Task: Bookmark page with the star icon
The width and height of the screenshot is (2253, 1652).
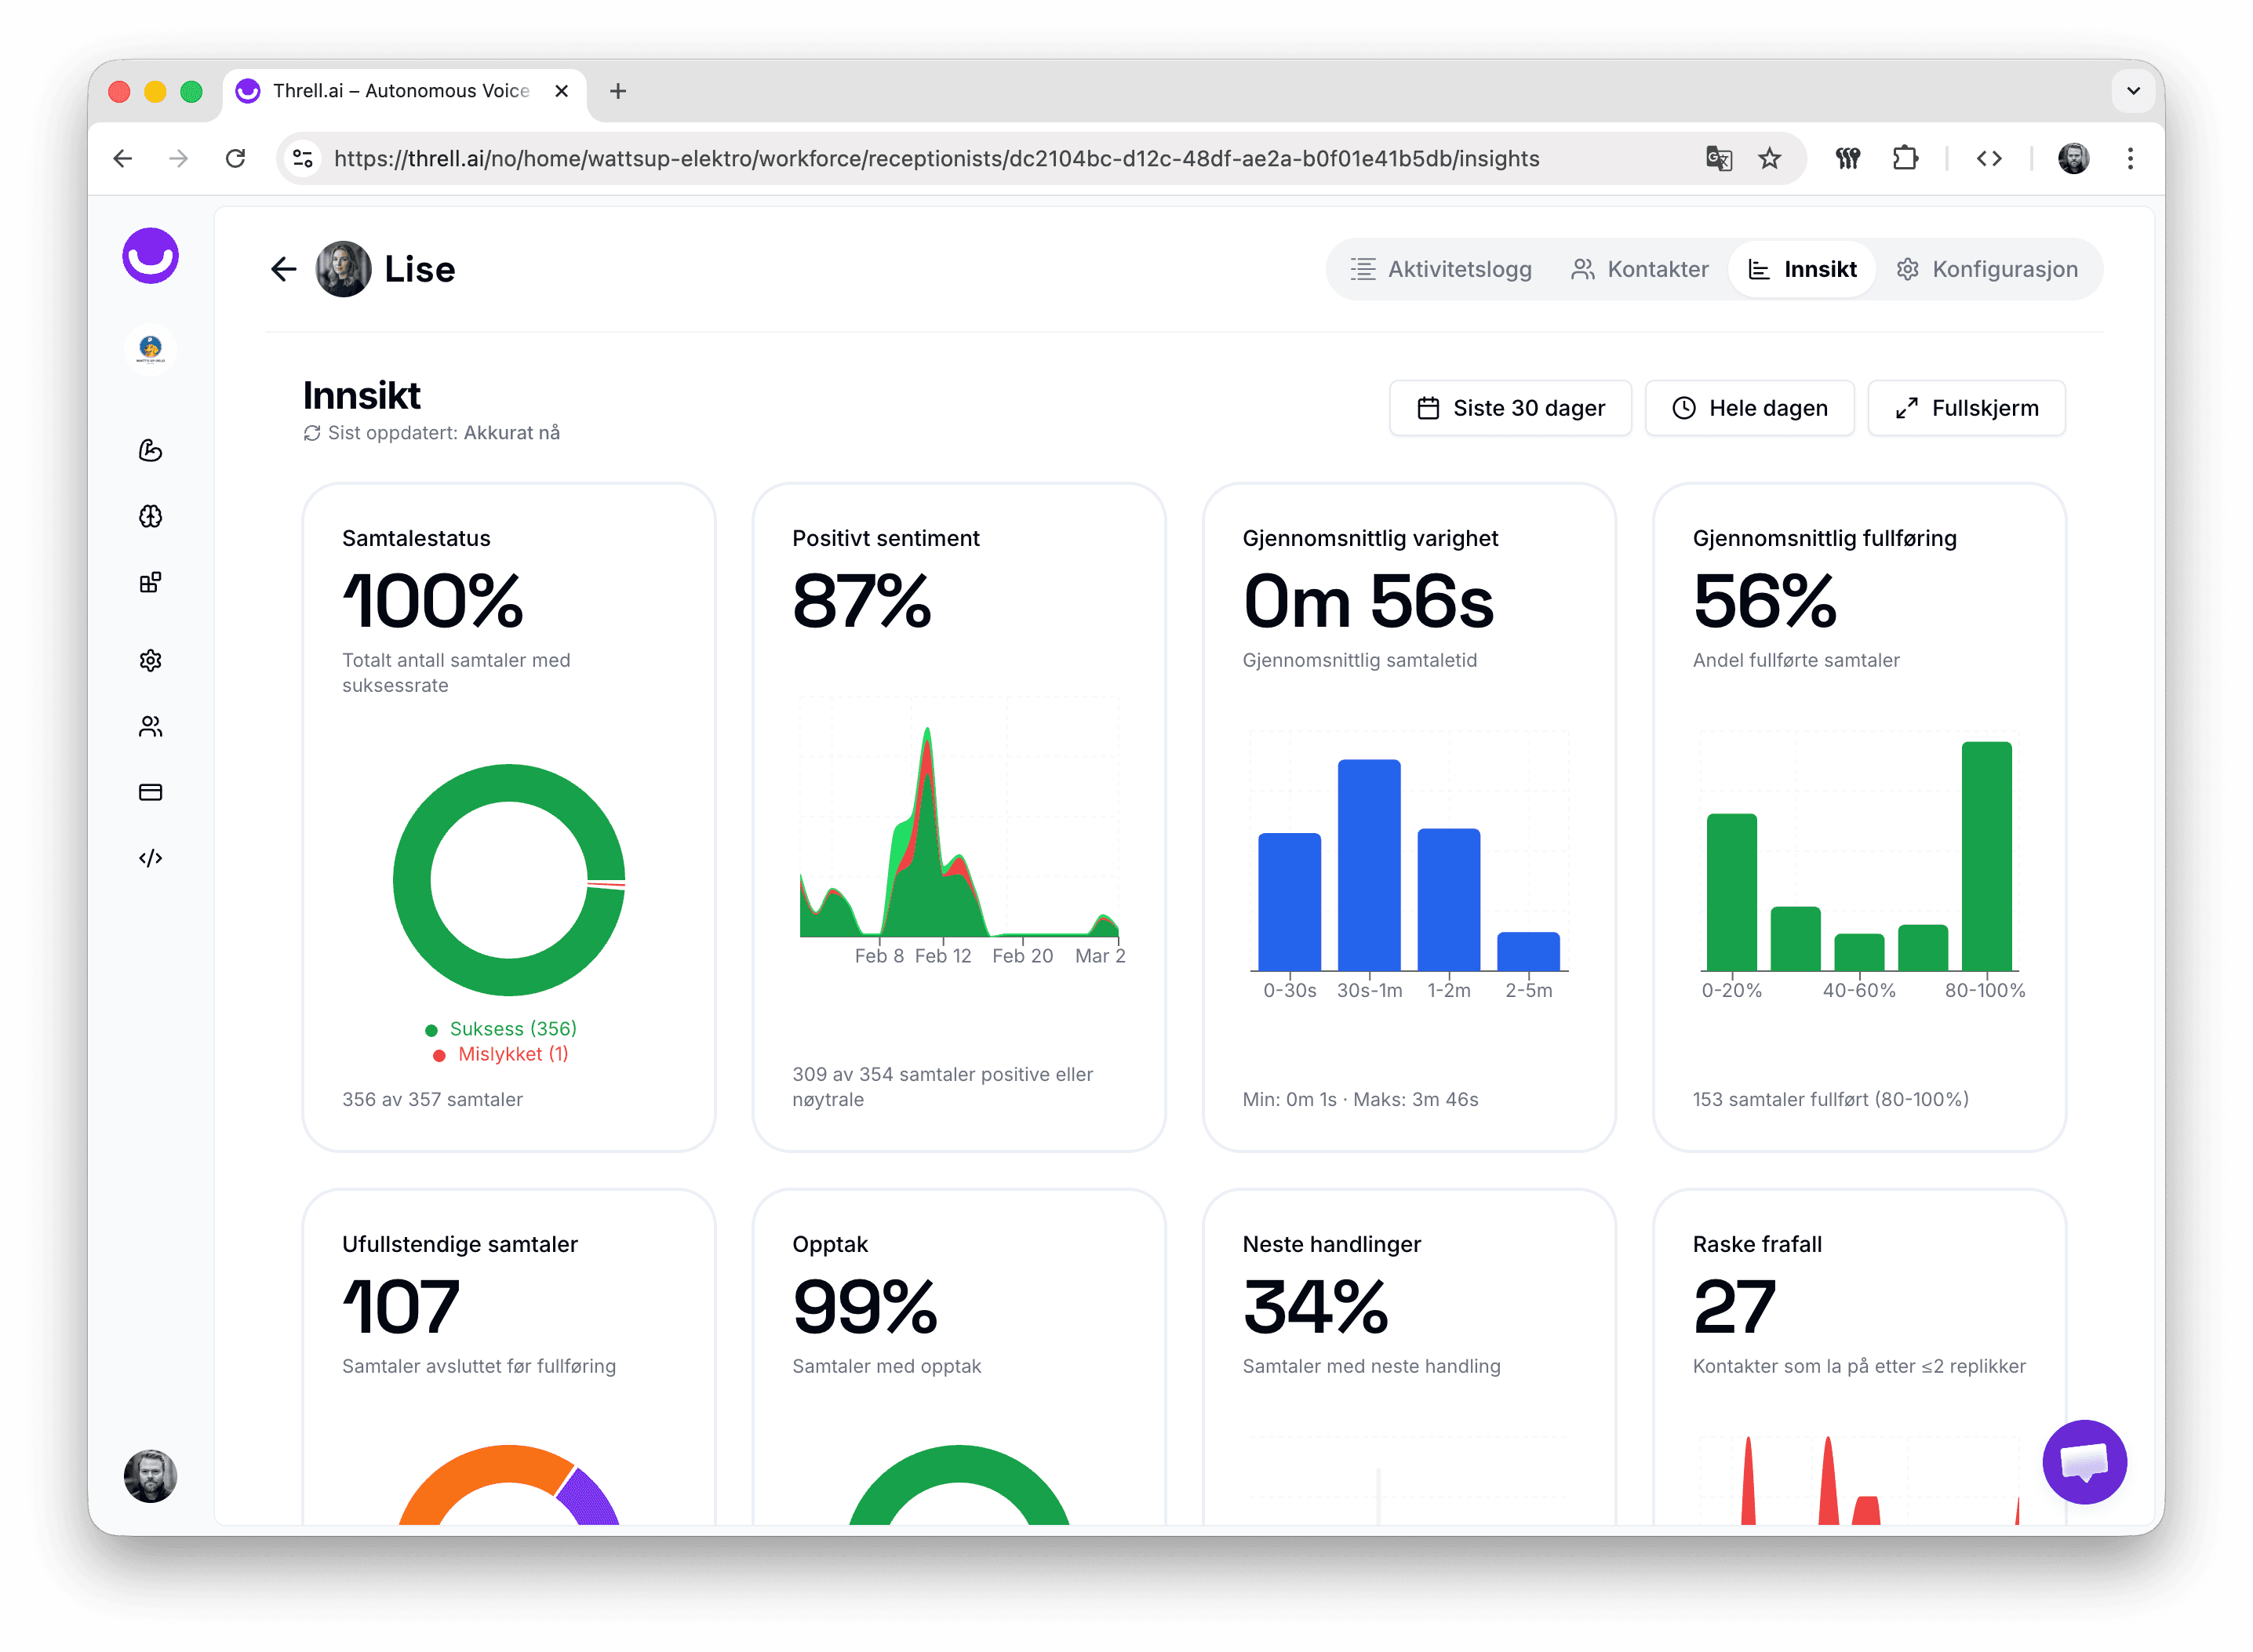Action: 1770,158
